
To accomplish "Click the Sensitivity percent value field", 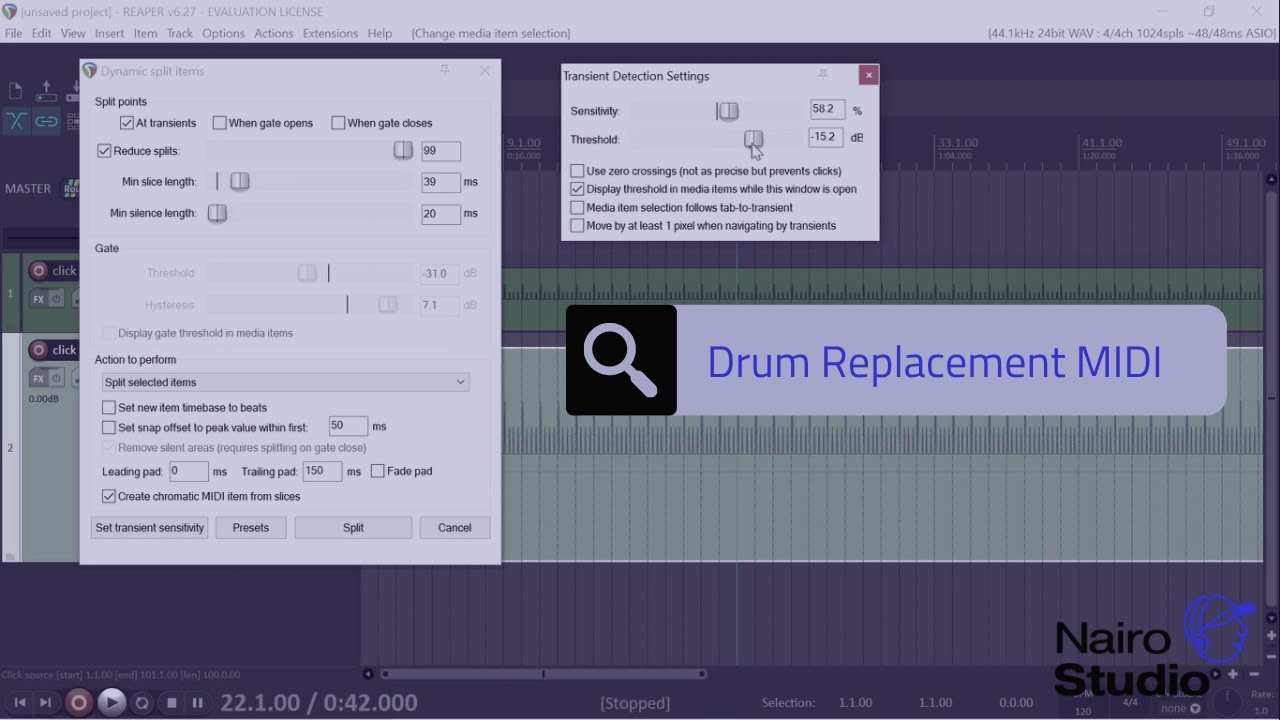I will click(828, 110).
